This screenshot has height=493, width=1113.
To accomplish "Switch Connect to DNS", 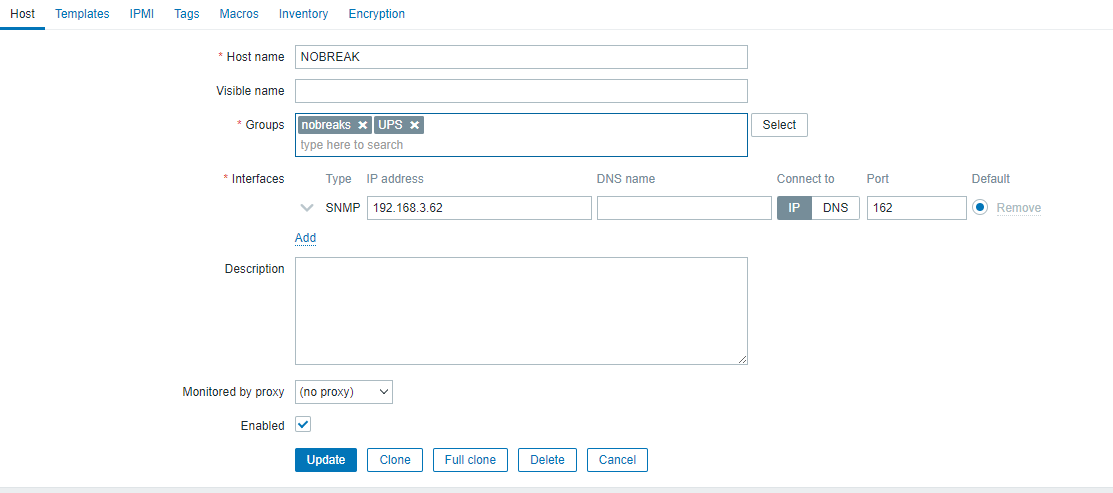I will [x=835, y=208].
